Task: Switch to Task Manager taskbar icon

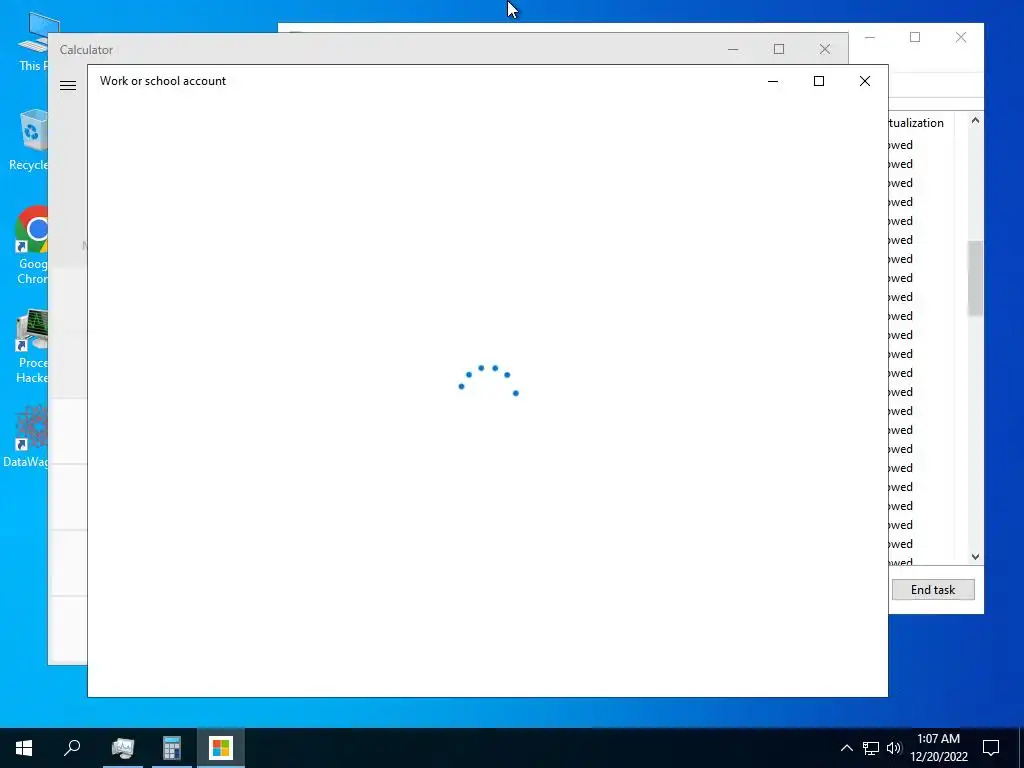Action: point(123,748)
